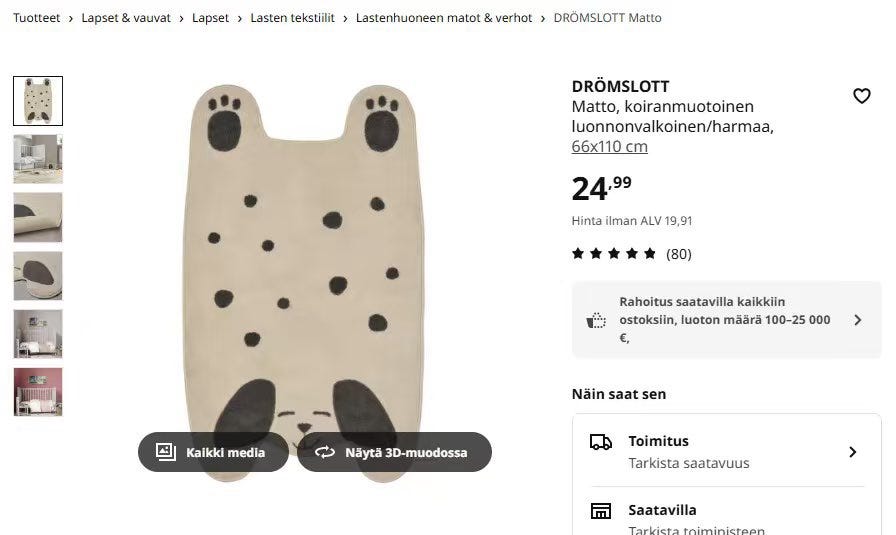The width and height of the screenshot is (896, 535).
Task: Open the Saatavilla store availability row
Action: 727,514
